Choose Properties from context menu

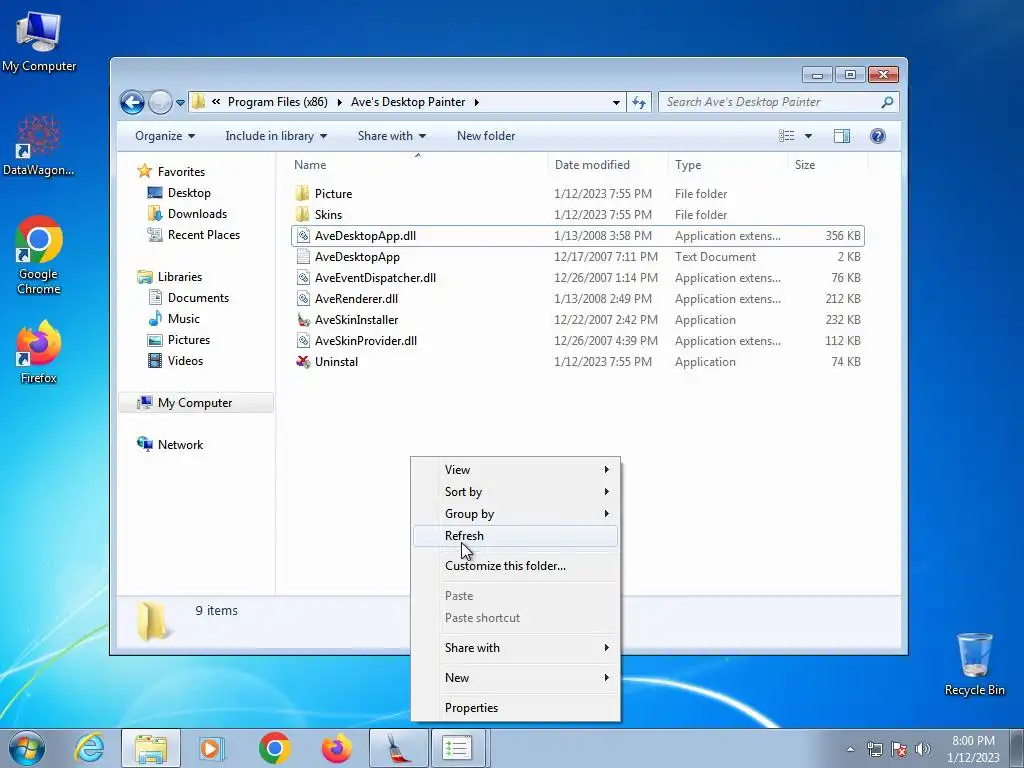click(x=515, y=708)
